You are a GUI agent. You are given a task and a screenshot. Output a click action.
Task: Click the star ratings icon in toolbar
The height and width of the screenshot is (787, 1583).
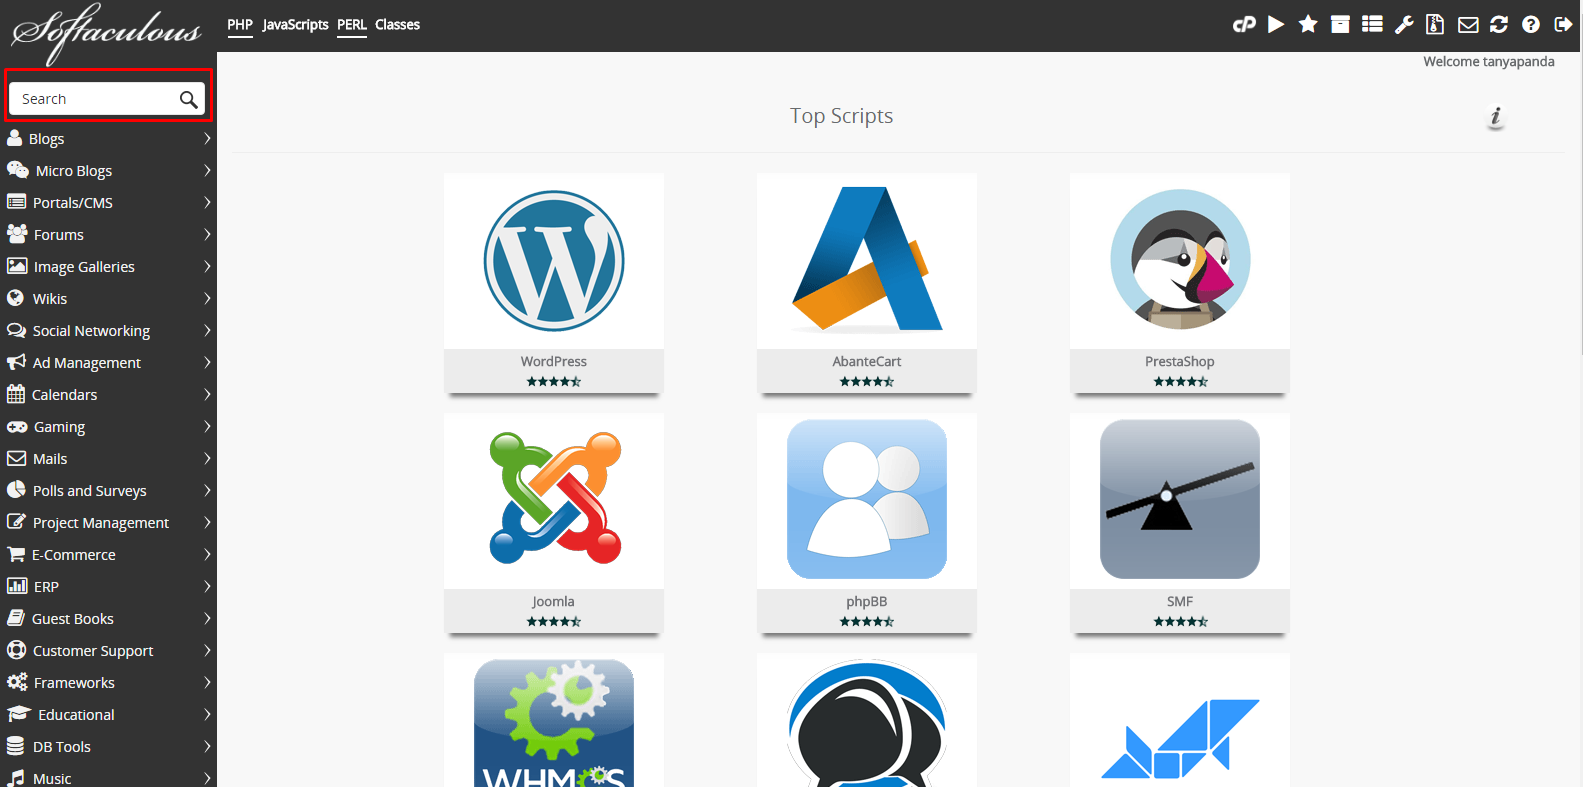point(1308,25)
